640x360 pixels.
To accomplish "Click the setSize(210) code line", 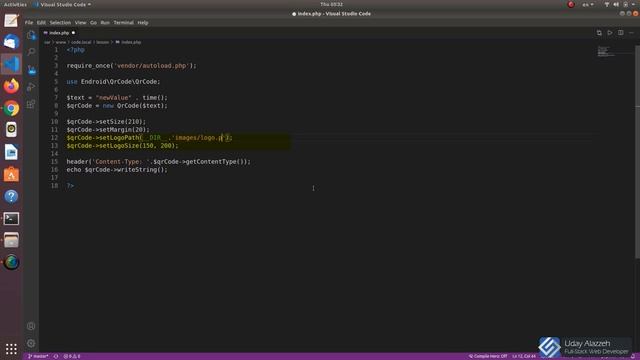I will point(106,122).
